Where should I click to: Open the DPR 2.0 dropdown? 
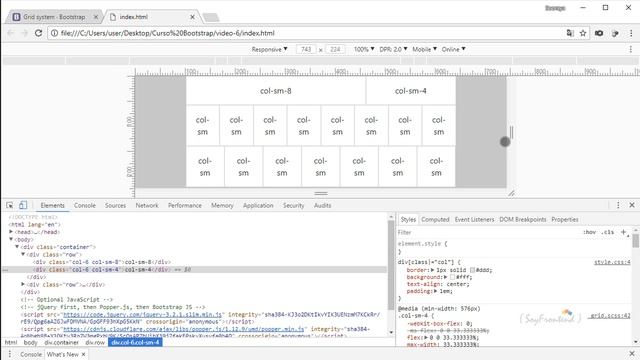pyautogui.click(x=393, y=49)
